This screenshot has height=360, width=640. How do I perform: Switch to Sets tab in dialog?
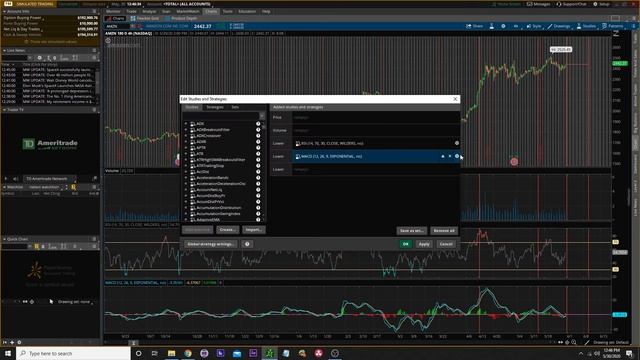235,107
